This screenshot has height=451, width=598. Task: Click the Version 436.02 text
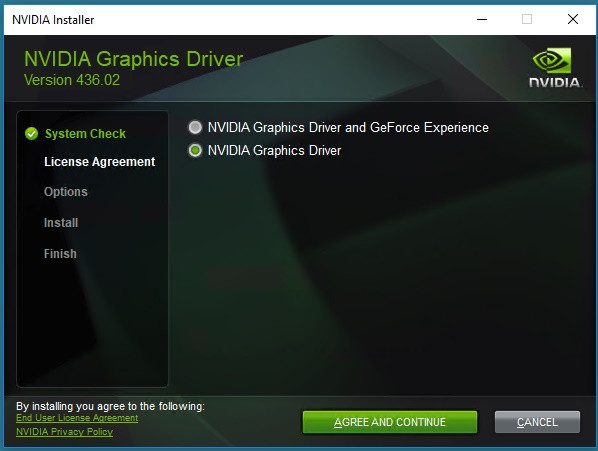[72, 80]
